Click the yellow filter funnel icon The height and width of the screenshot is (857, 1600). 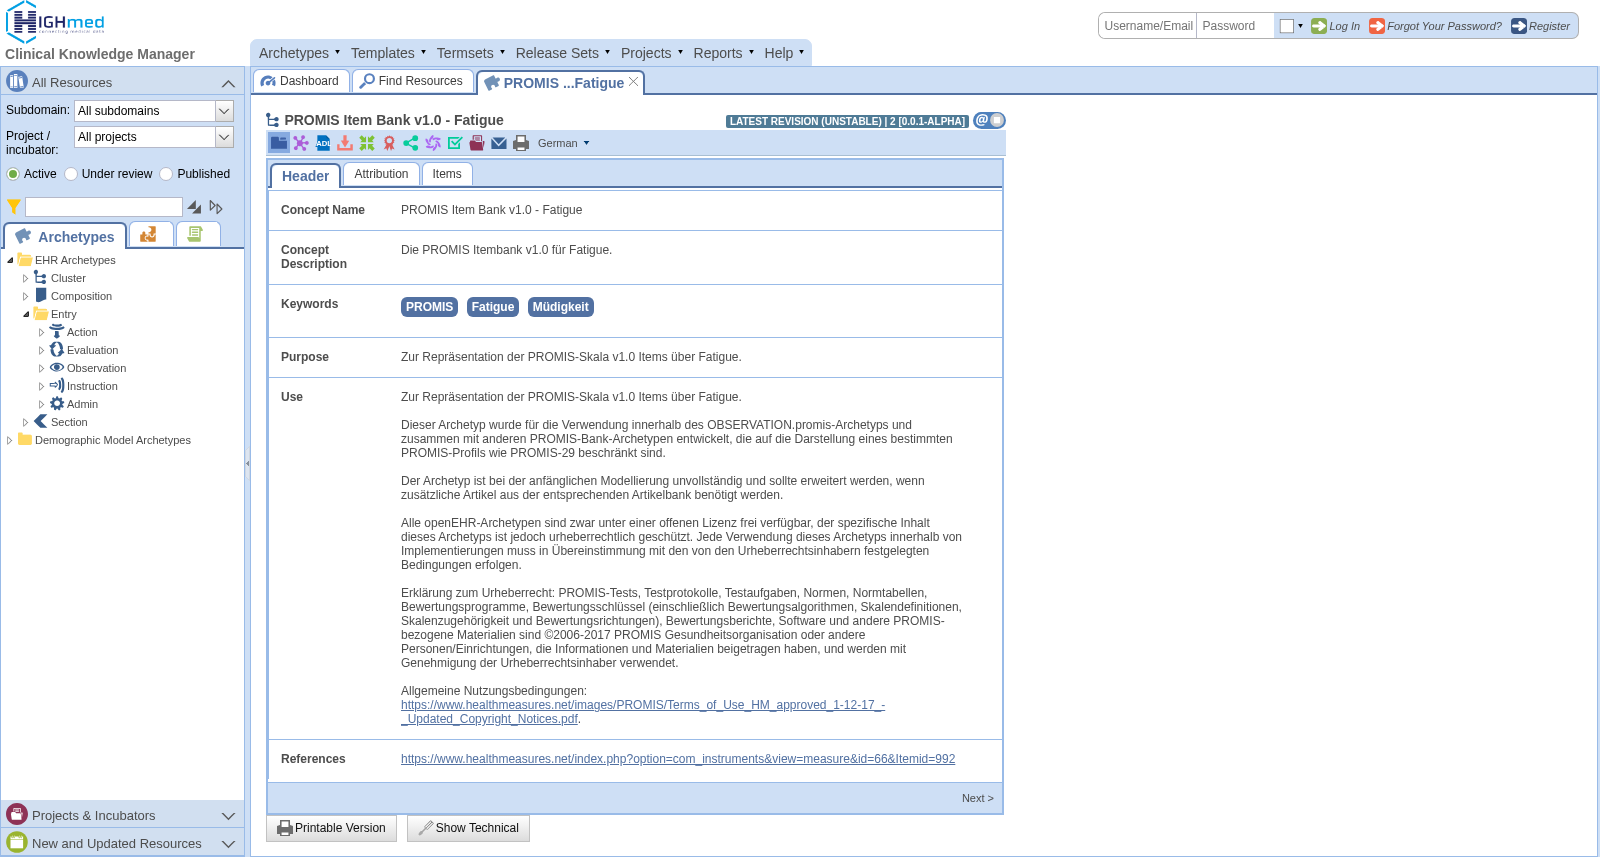[14, 207]
